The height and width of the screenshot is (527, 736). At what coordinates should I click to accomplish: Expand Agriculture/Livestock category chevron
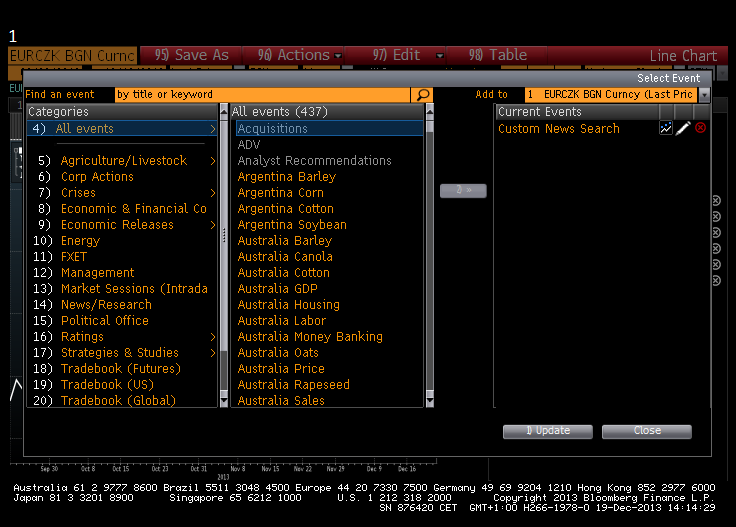213,161
